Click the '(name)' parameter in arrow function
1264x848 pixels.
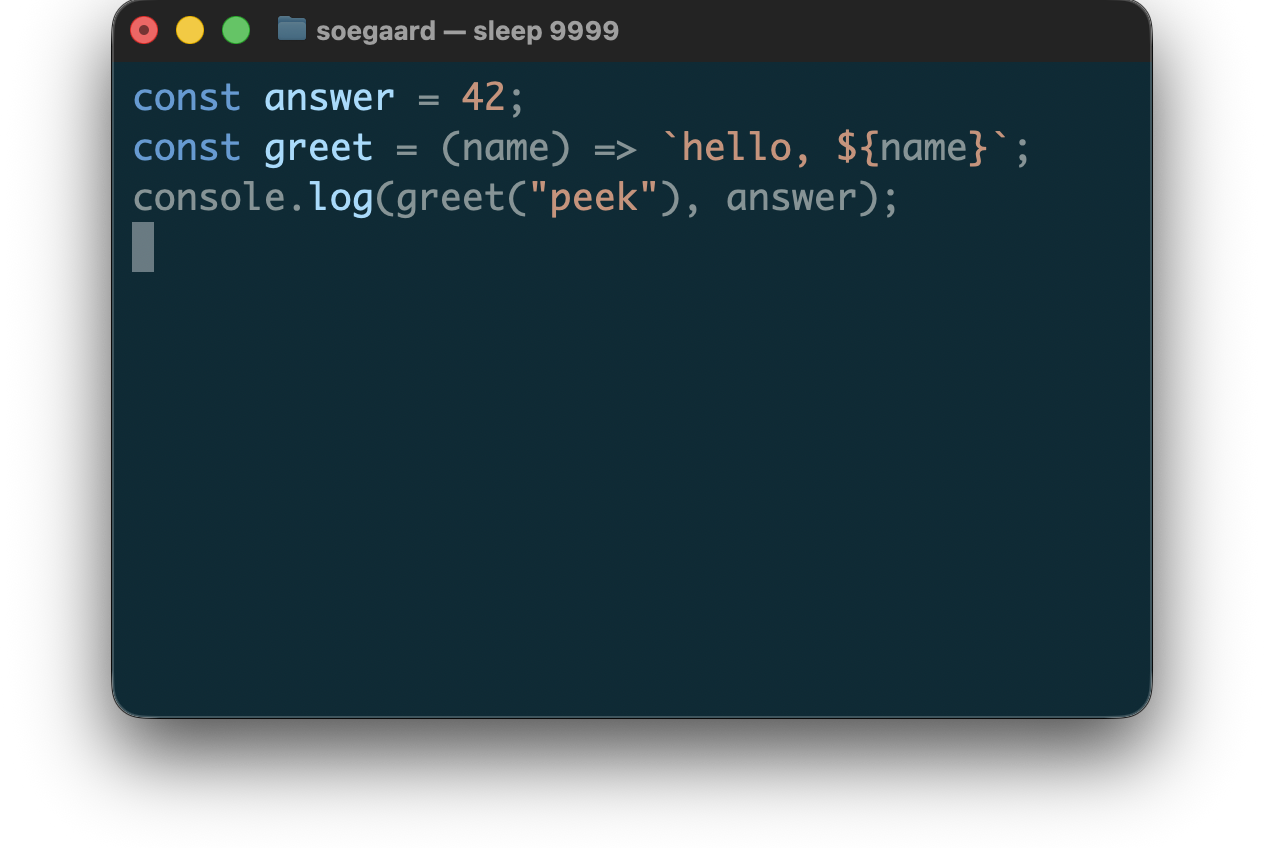tap(505, 148)
